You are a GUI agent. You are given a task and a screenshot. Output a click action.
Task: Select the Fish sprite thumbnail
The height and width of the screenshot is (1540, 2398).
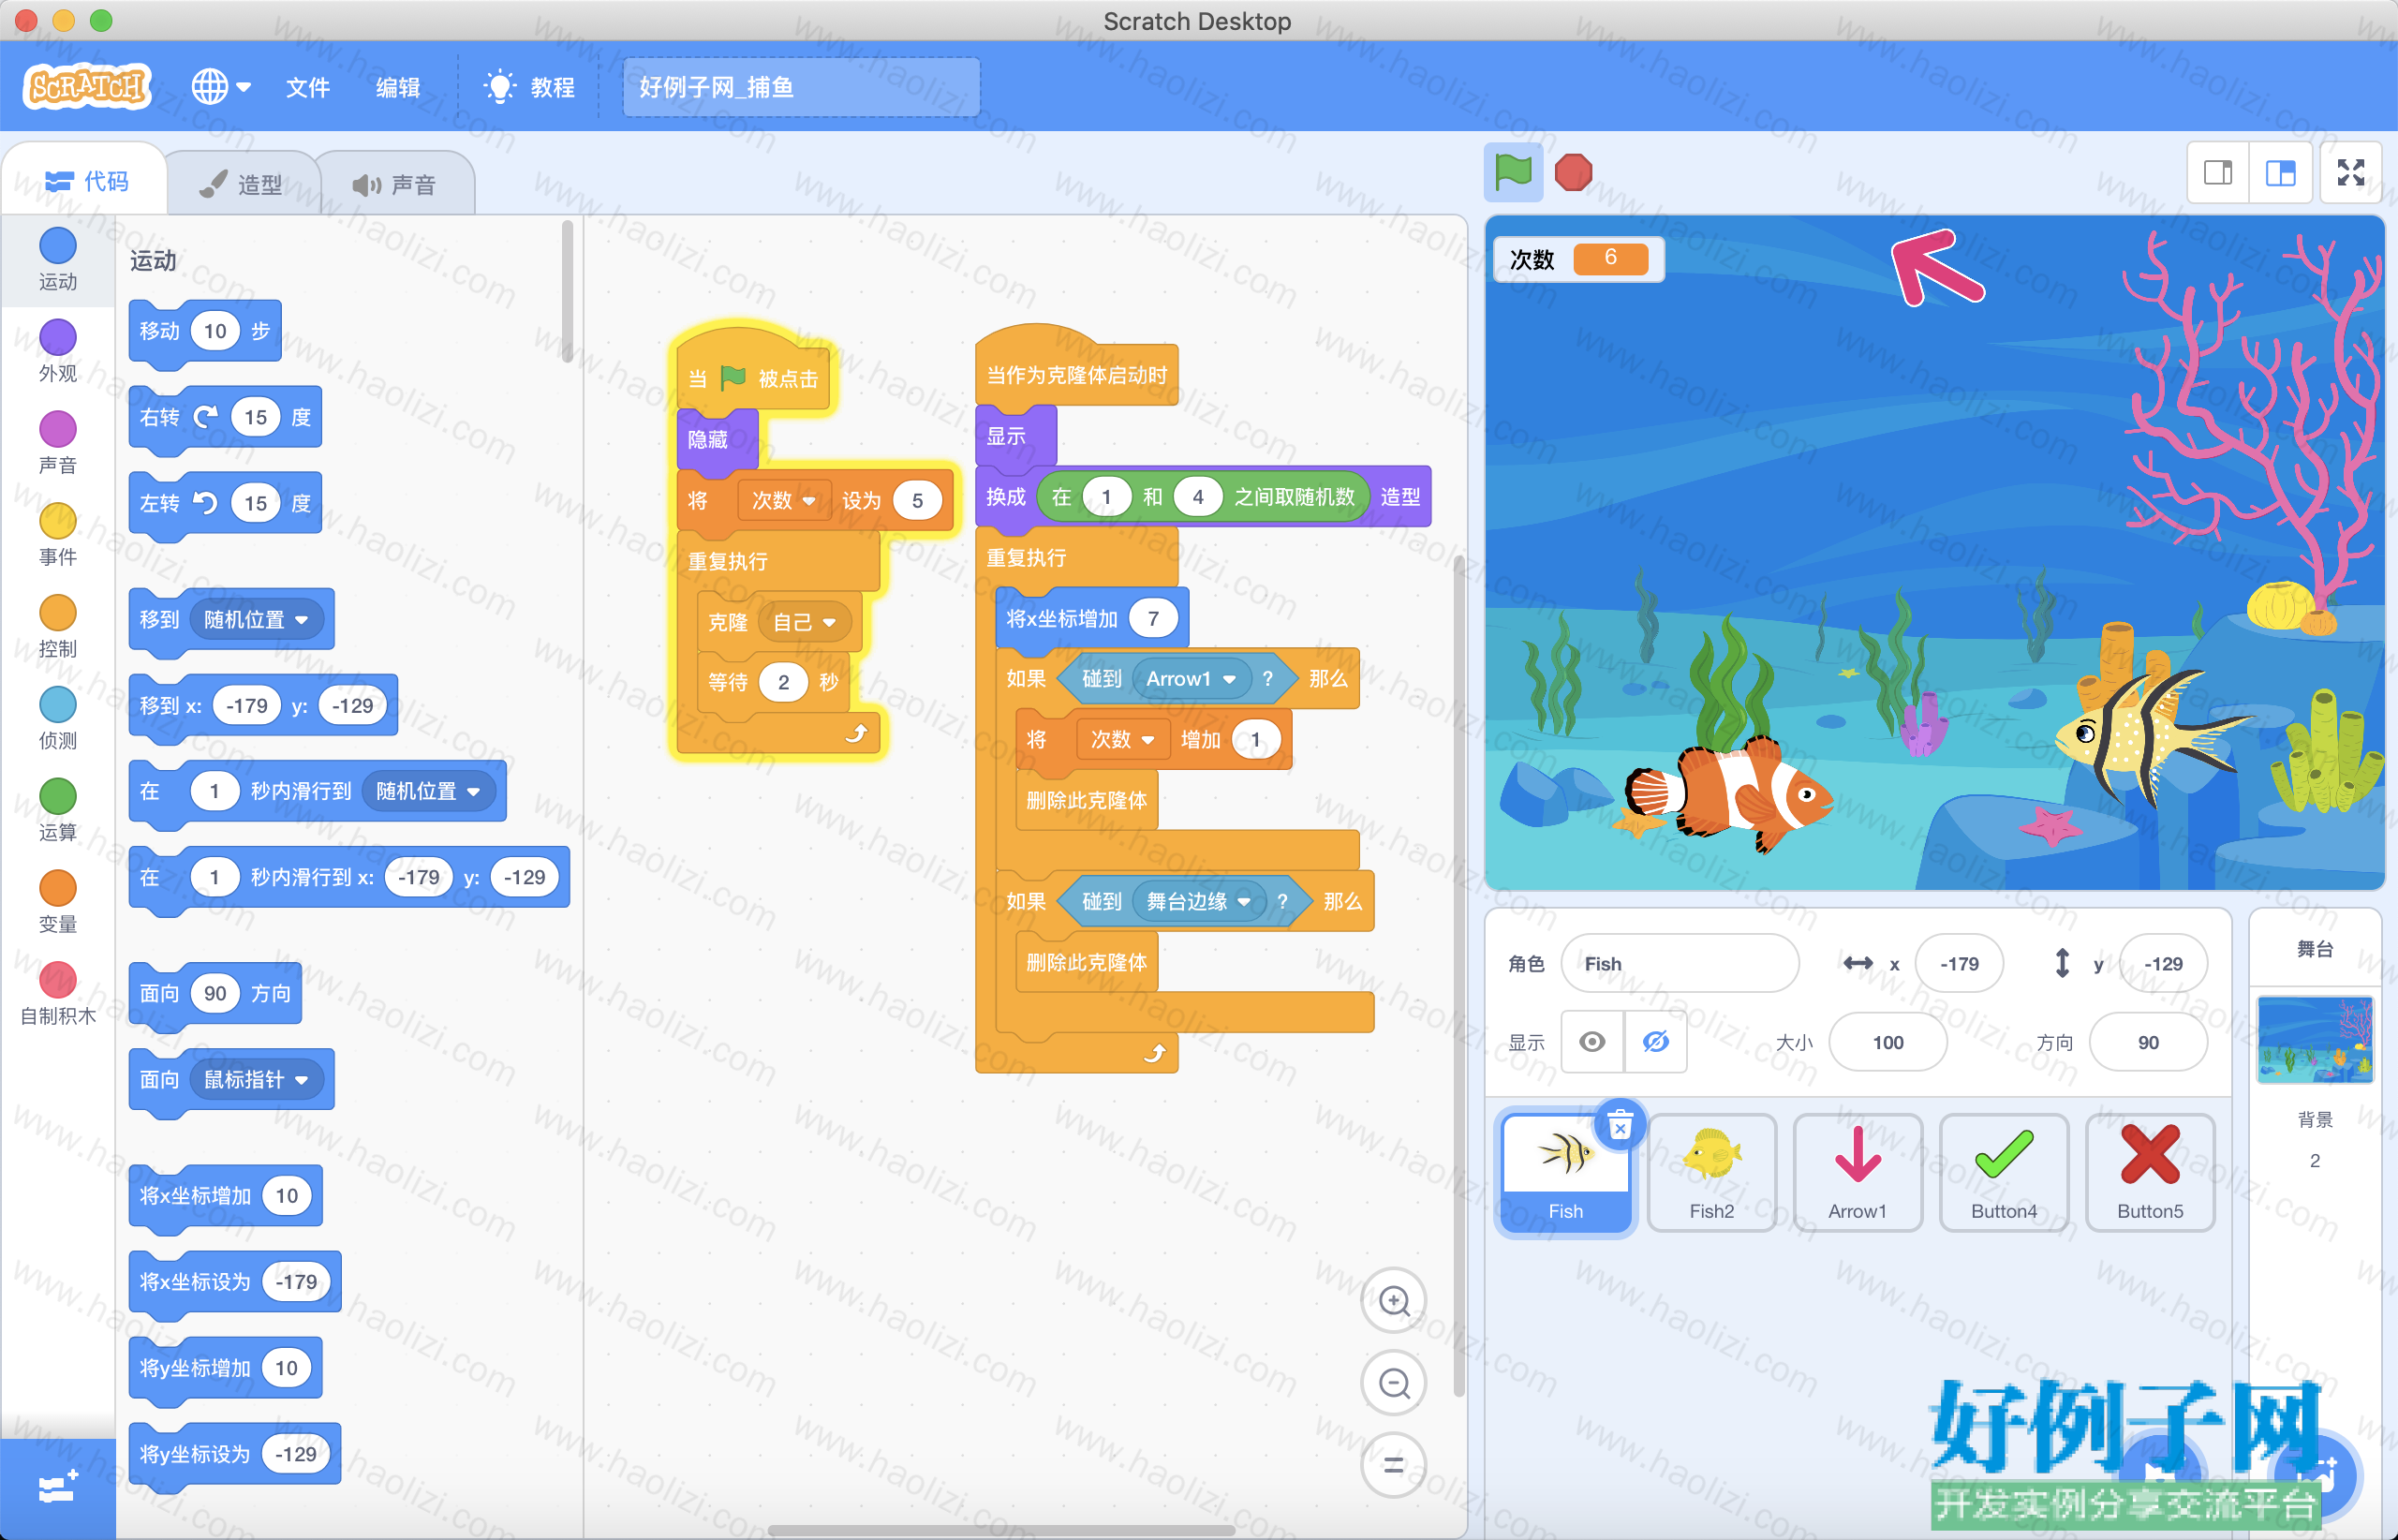(1566, 1173)
